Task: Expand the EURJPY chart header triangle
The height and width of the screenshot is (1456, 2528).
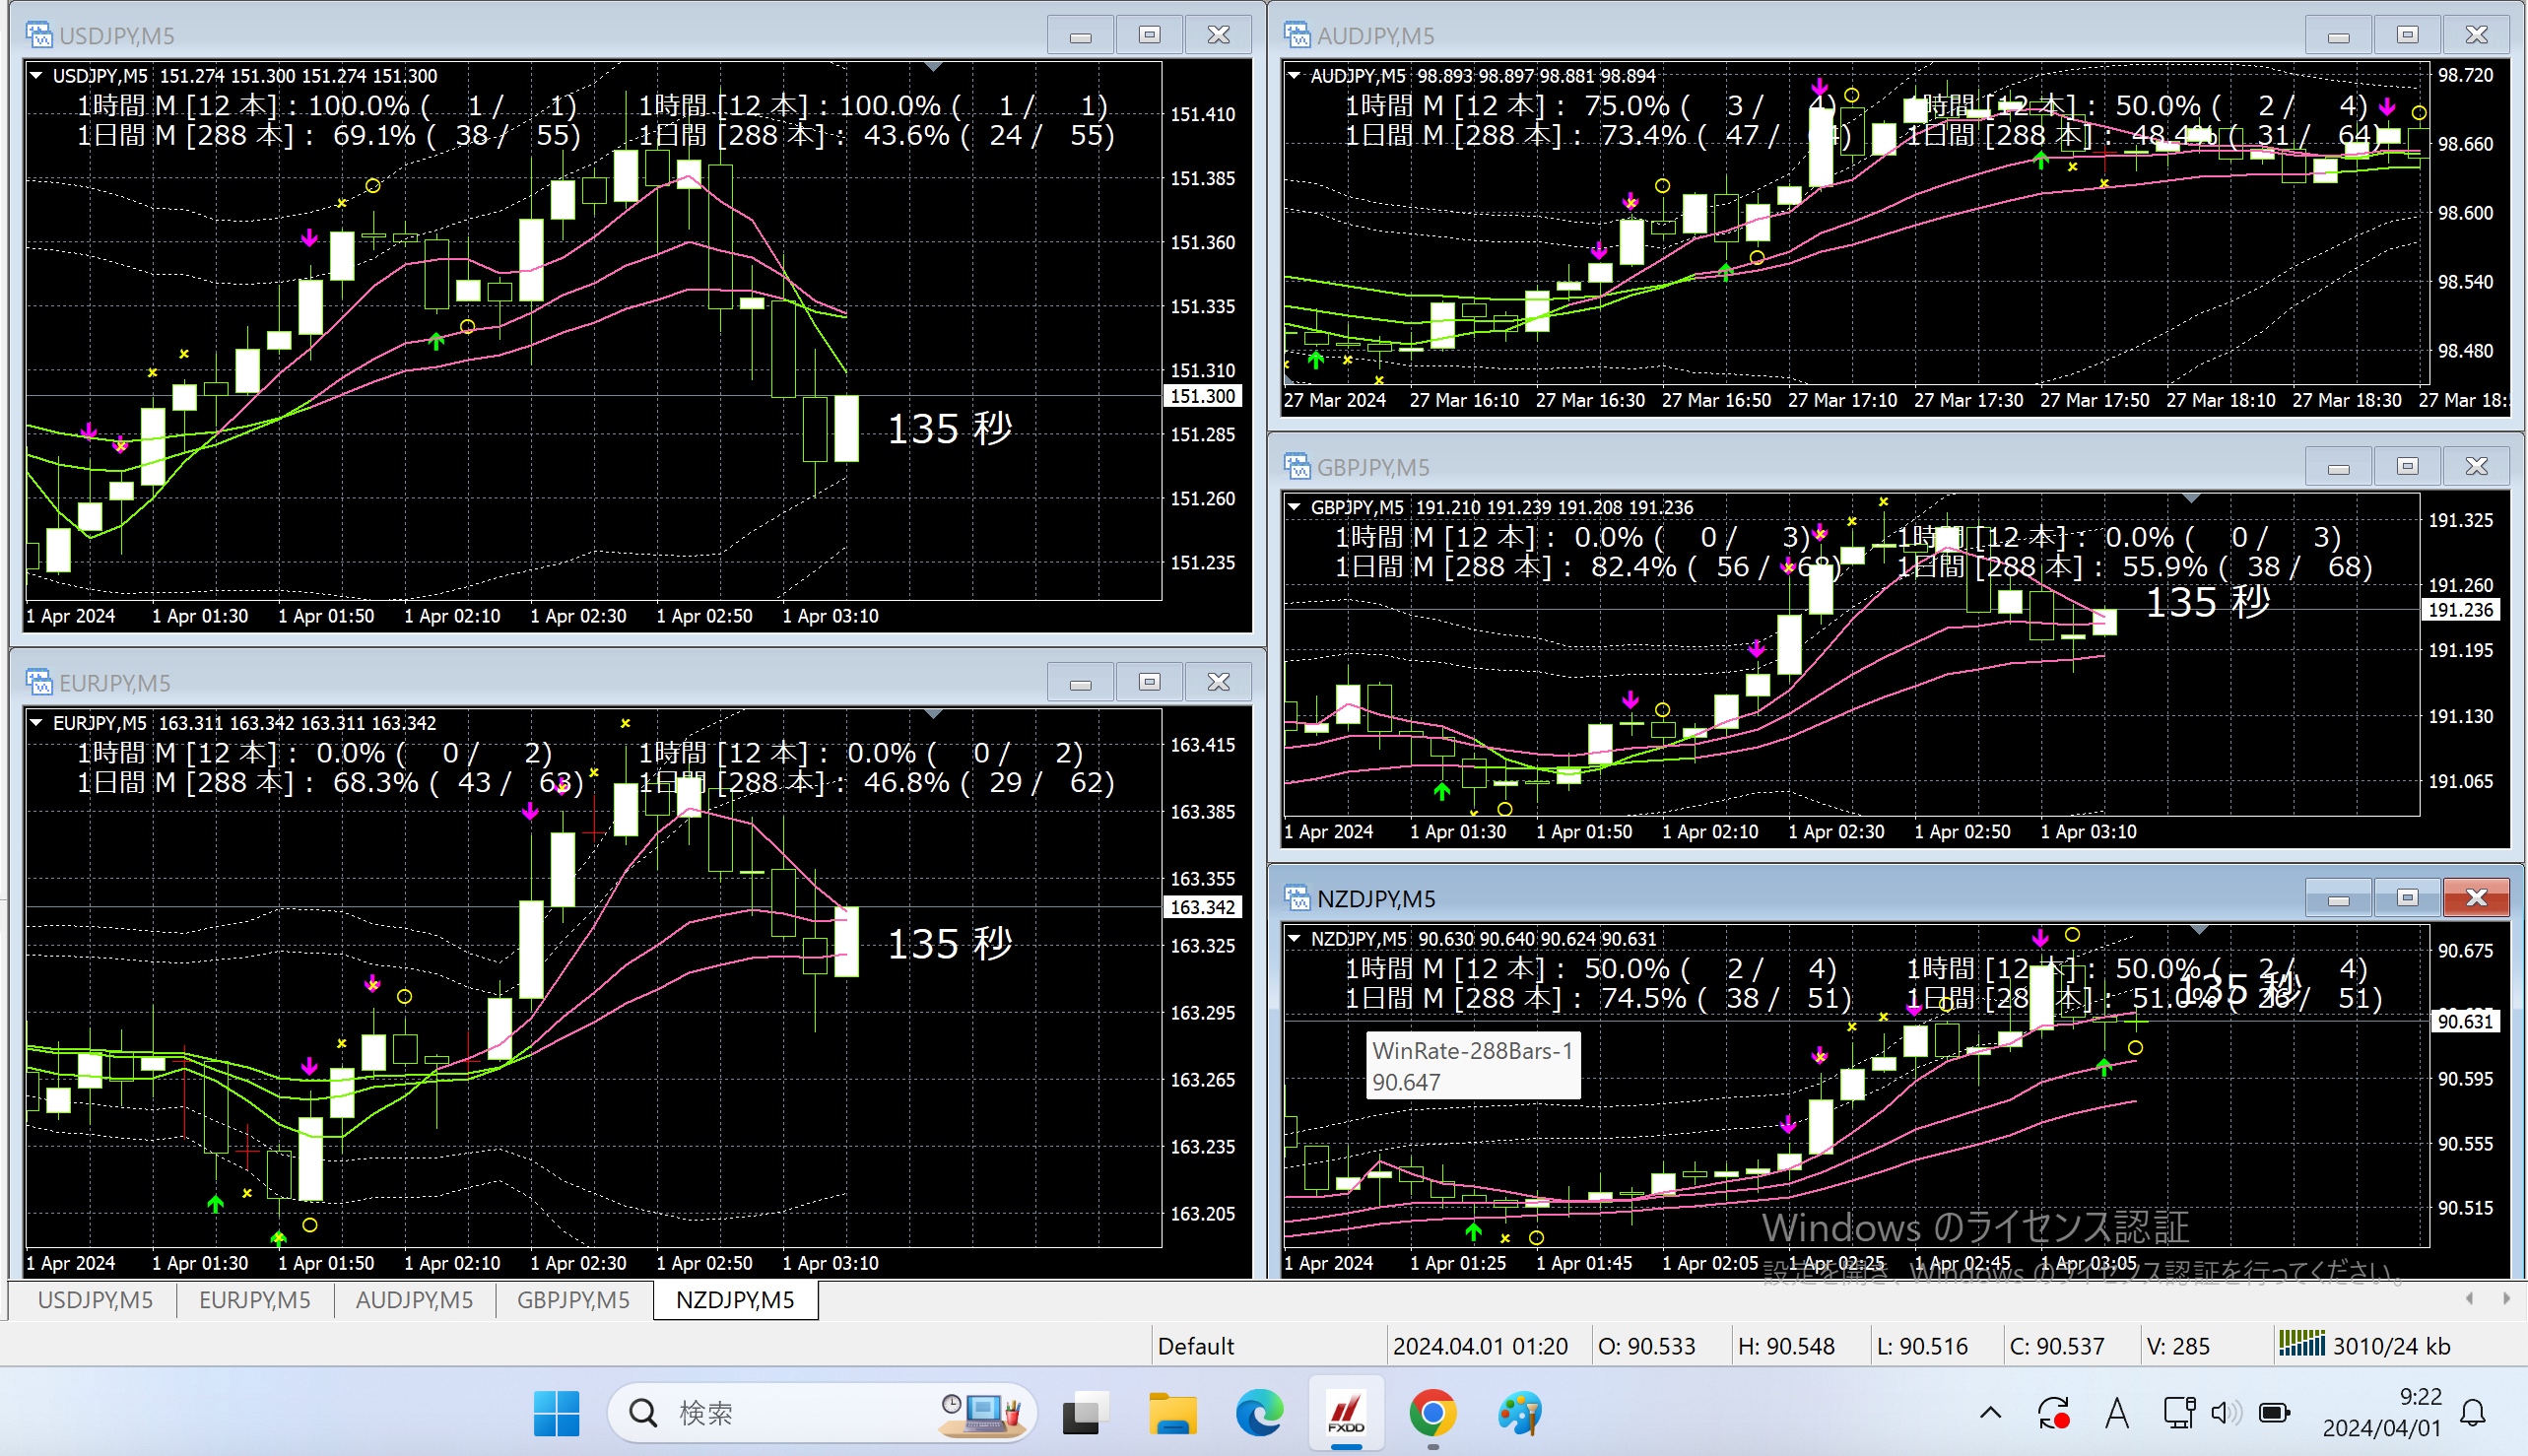Action: click(x=36, y=722)
